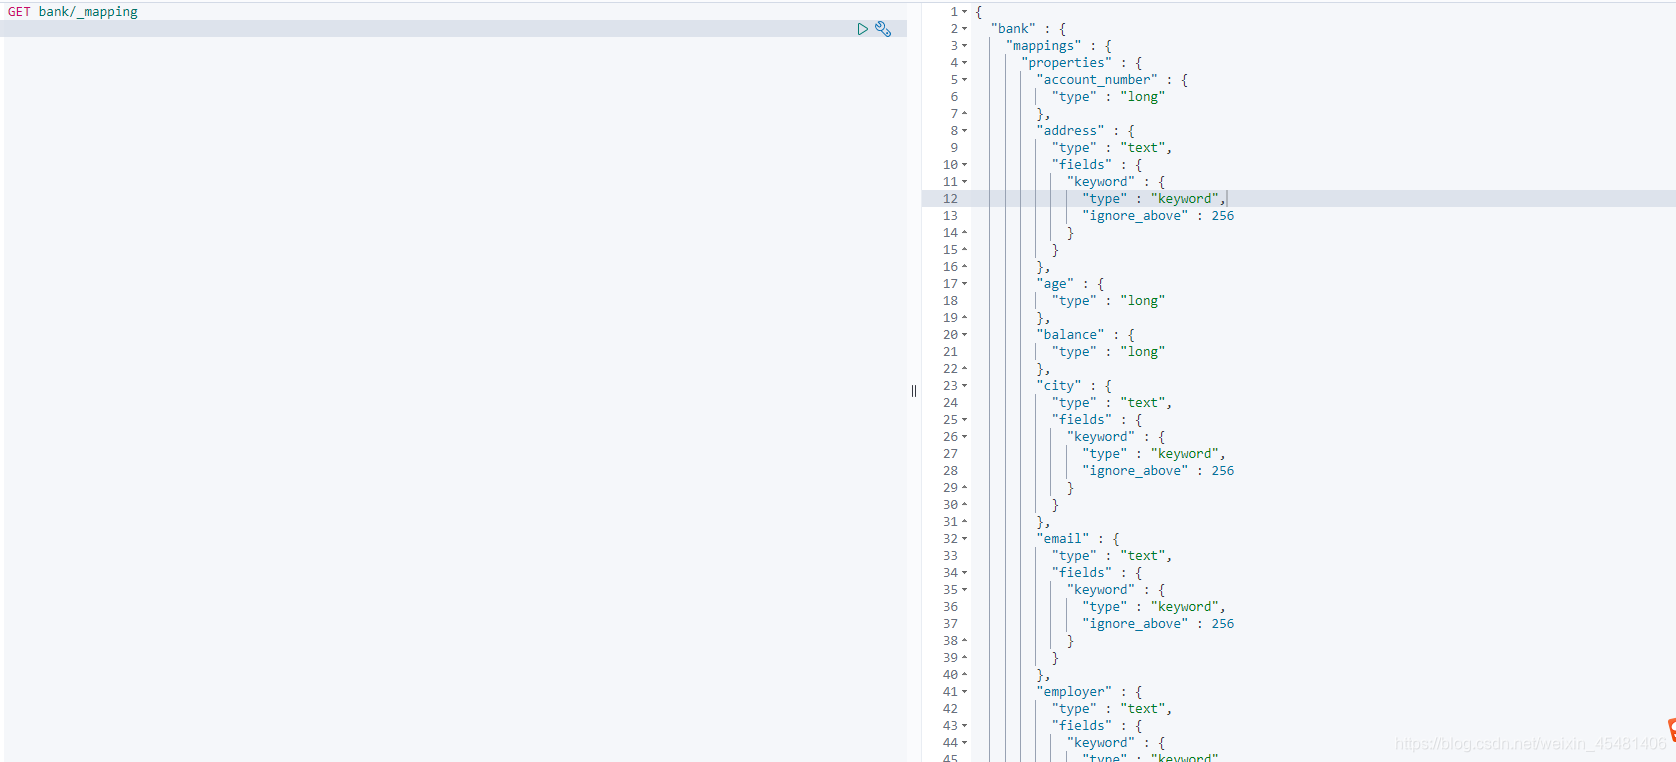
Task: Click the "bank" key in the response
Action: coord(1013,29)
